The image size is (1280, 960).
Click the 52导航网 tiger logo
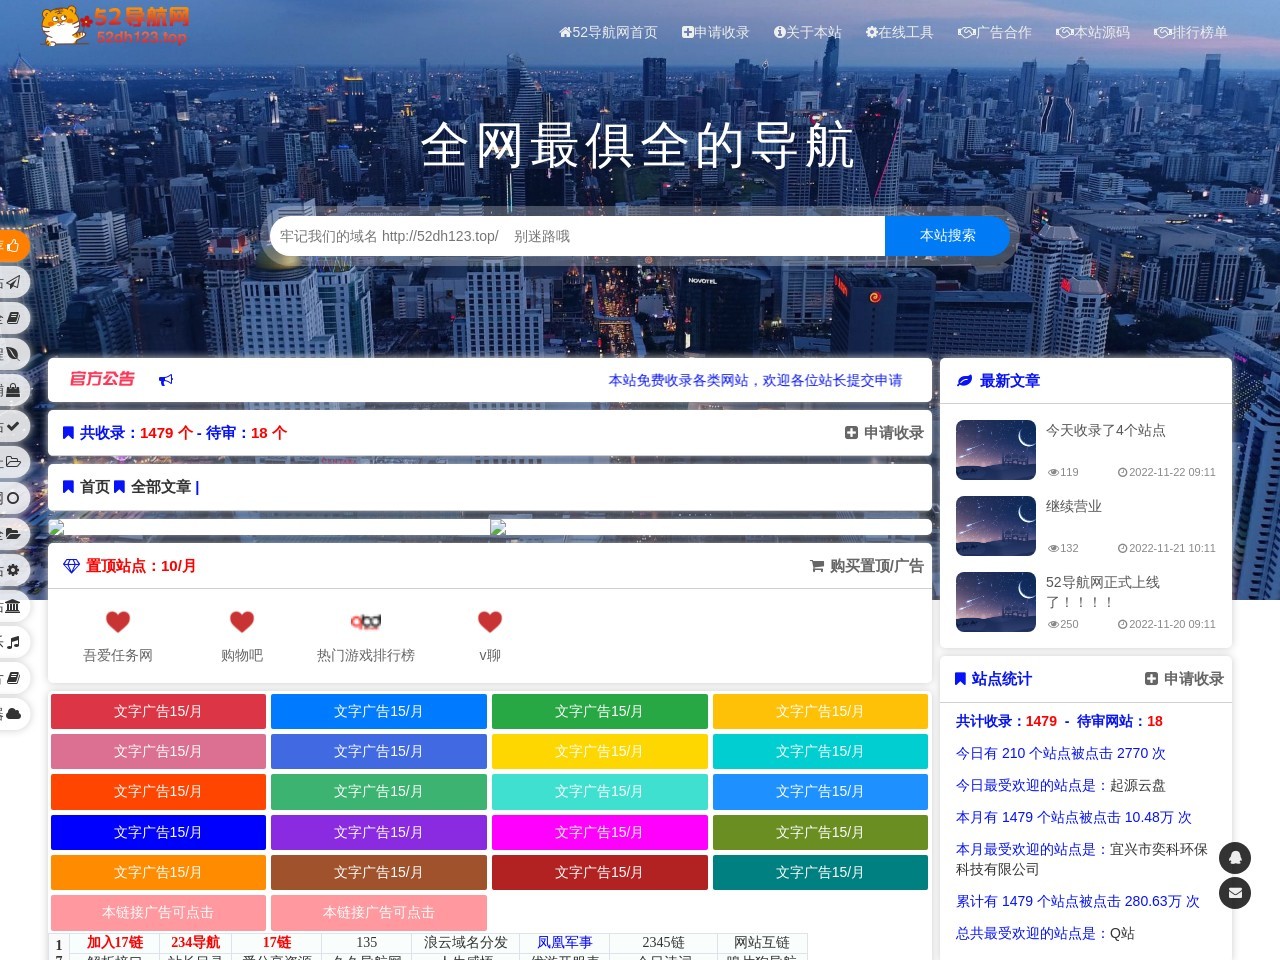point(114,26)
